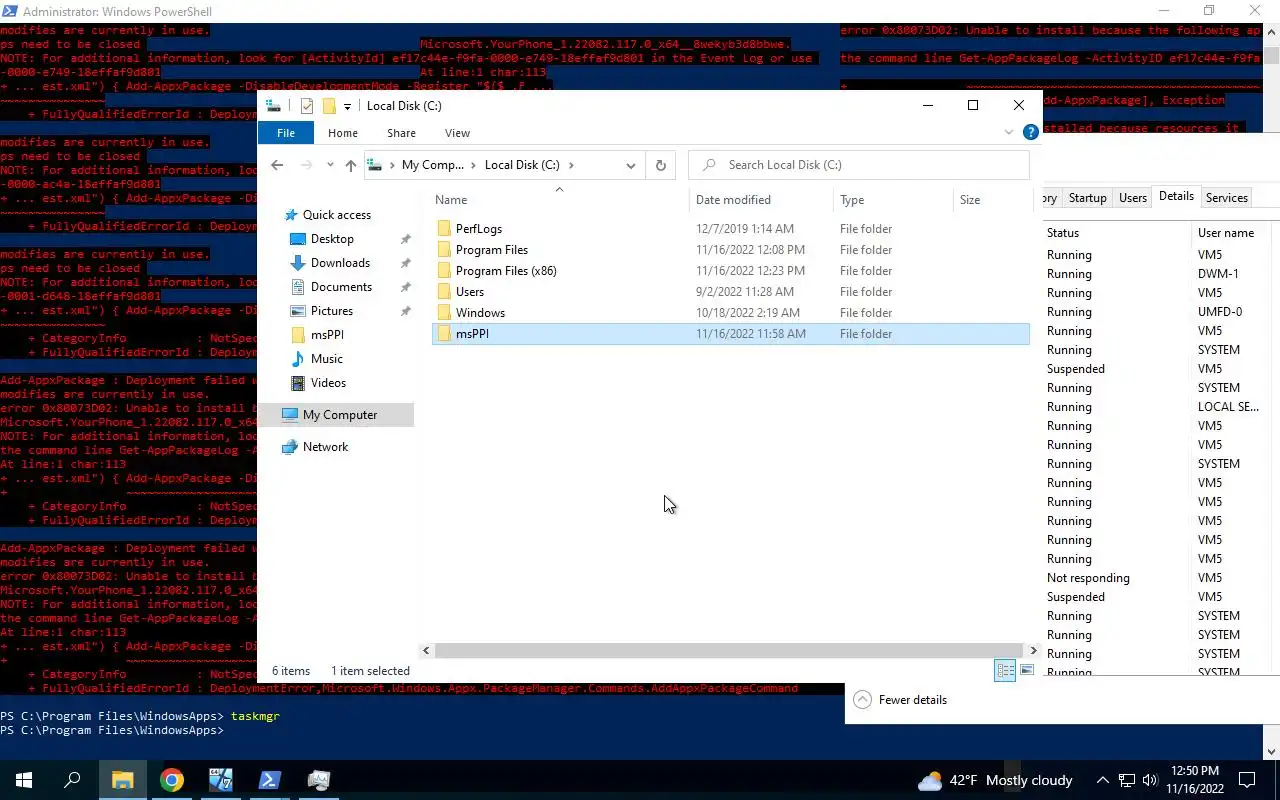1280x800 pixels.
Task: Open the notification center icon
Action: tap(1247, 780)
